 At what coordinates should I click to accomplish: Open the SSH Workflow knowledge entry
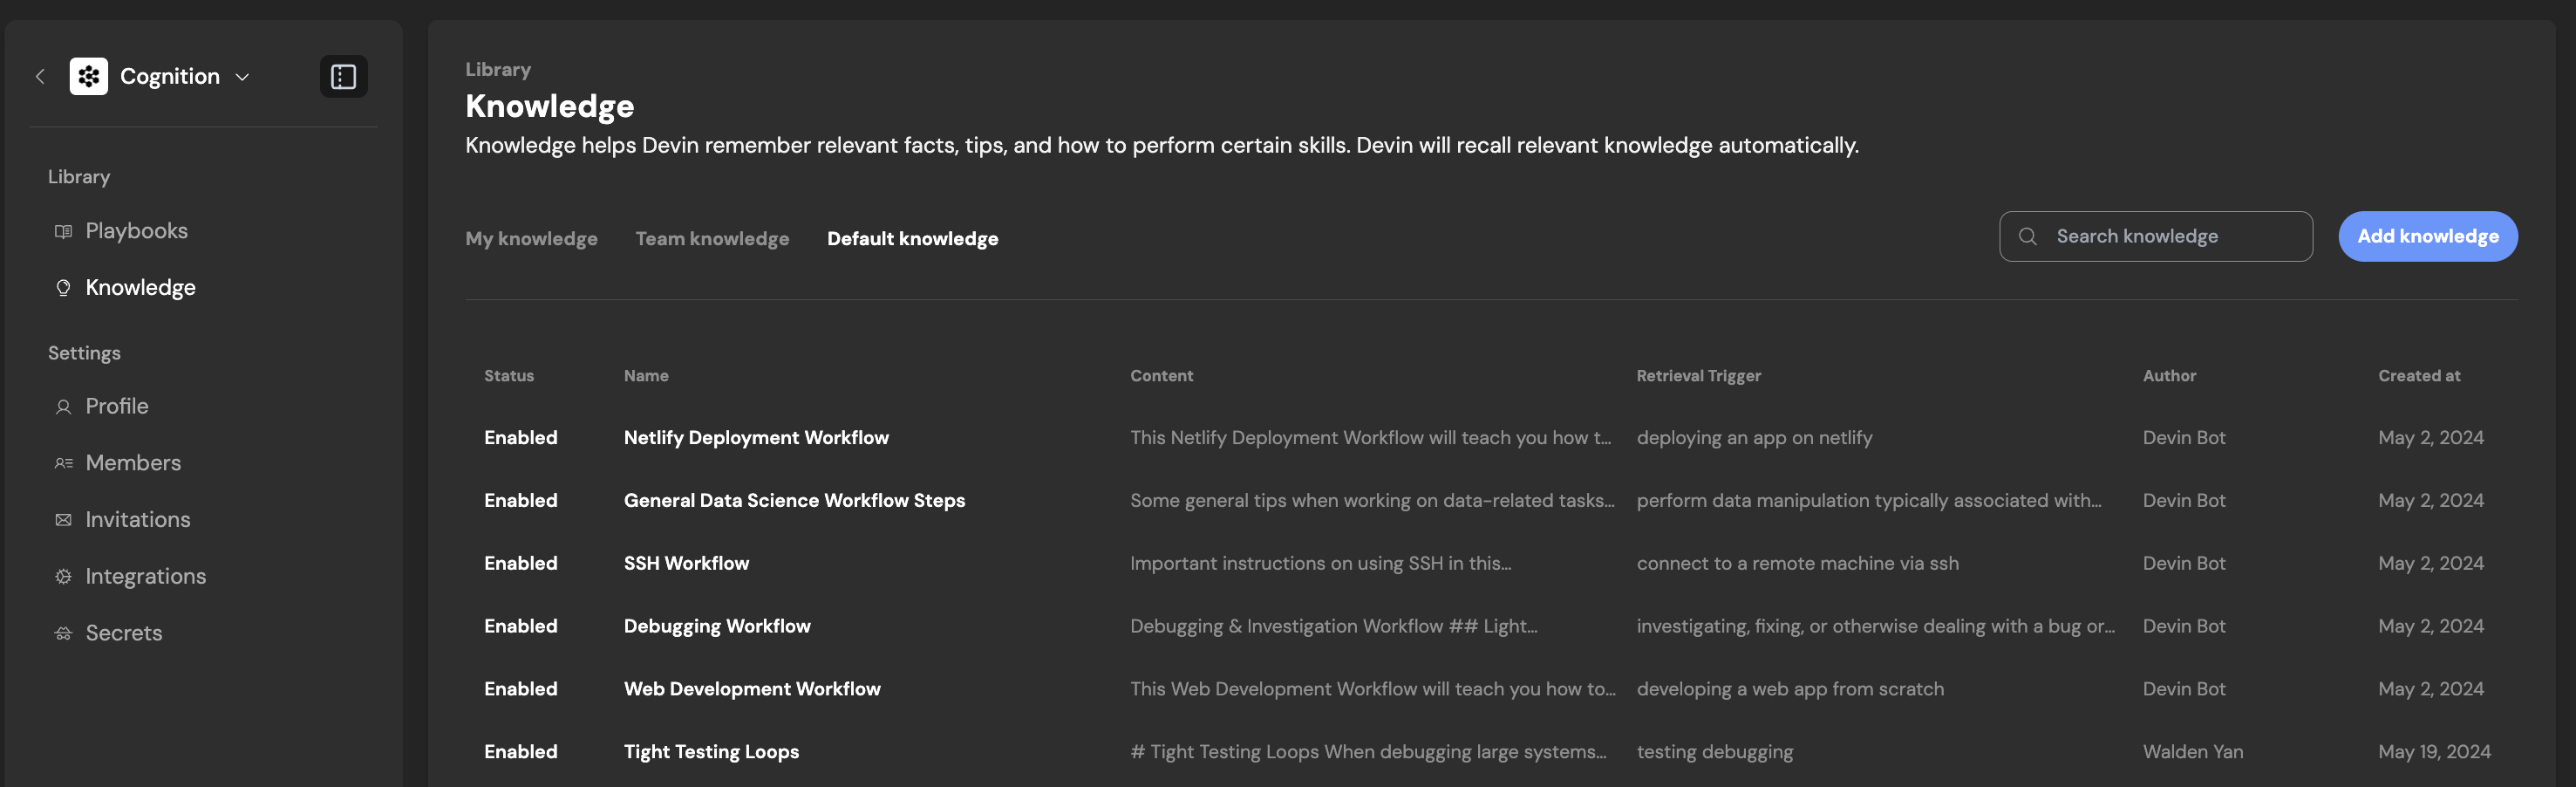(x=686, y=563)
